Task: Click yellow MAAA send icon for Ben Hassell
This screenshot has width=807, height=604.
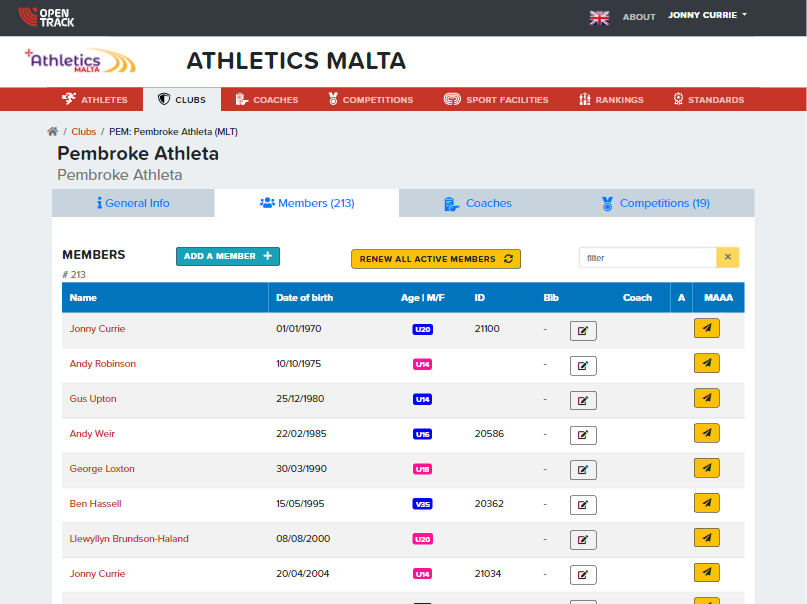Action: 707,503
